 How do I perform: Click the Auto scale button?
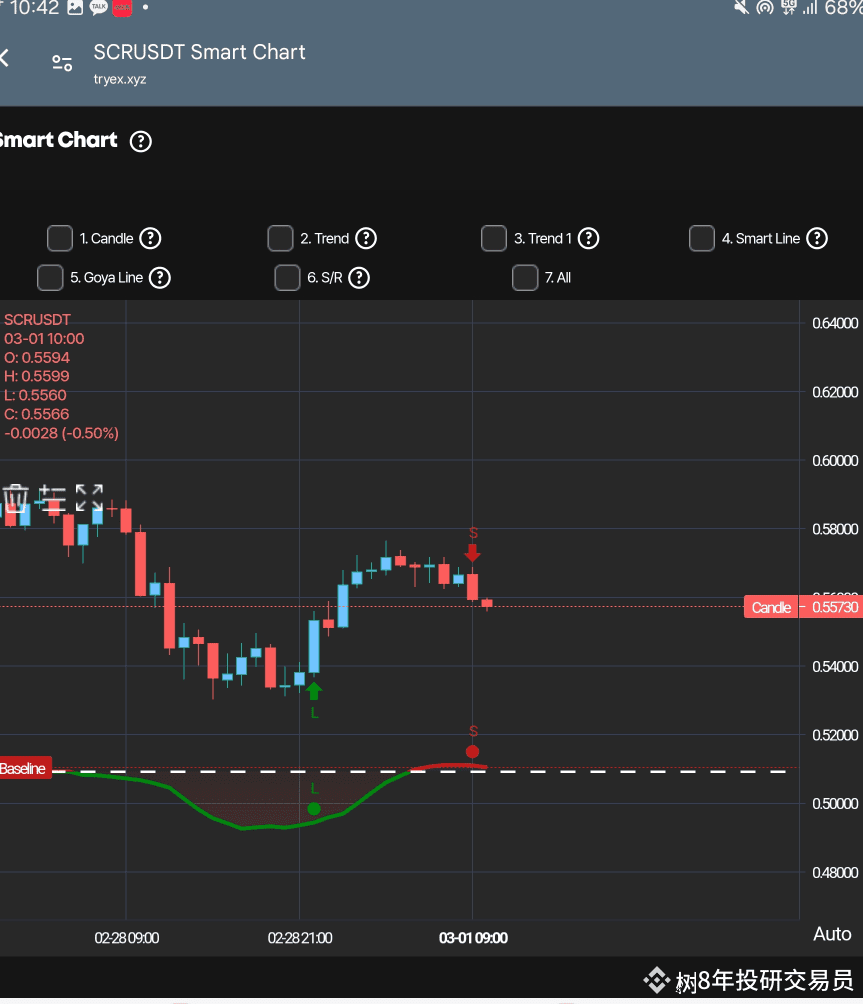coord(832,935)
